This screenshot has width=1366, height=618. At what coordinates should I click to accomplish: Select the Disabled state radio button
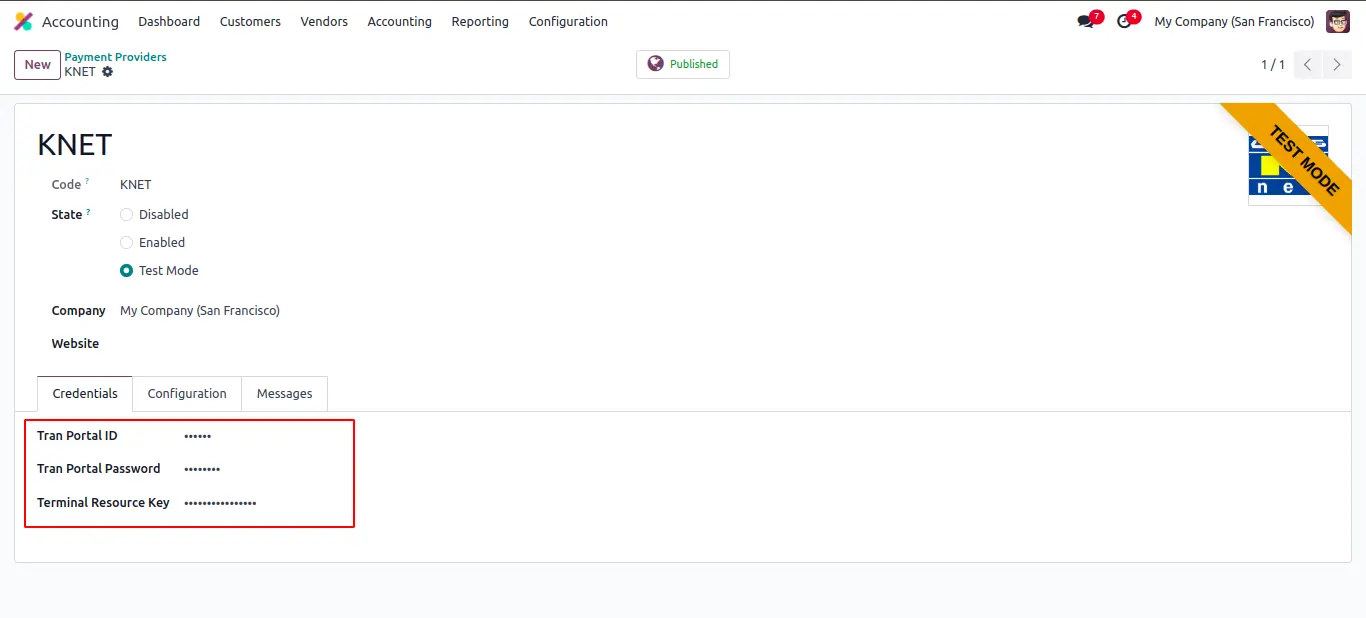coord(126,215)
